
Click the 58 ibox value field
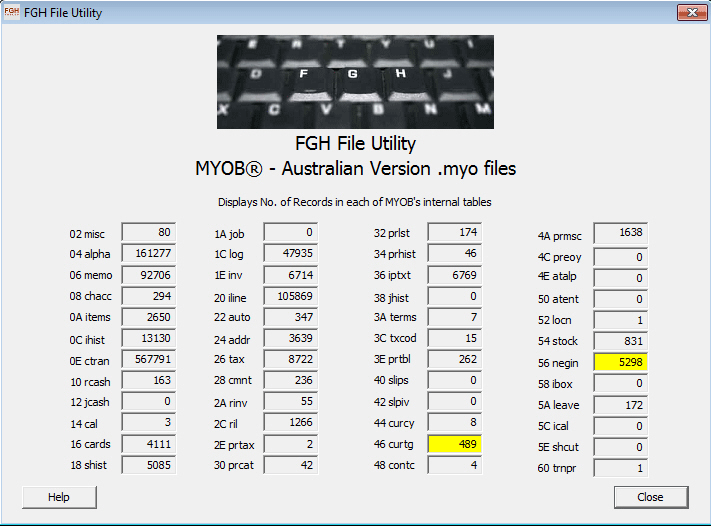[x=620, y=383]
